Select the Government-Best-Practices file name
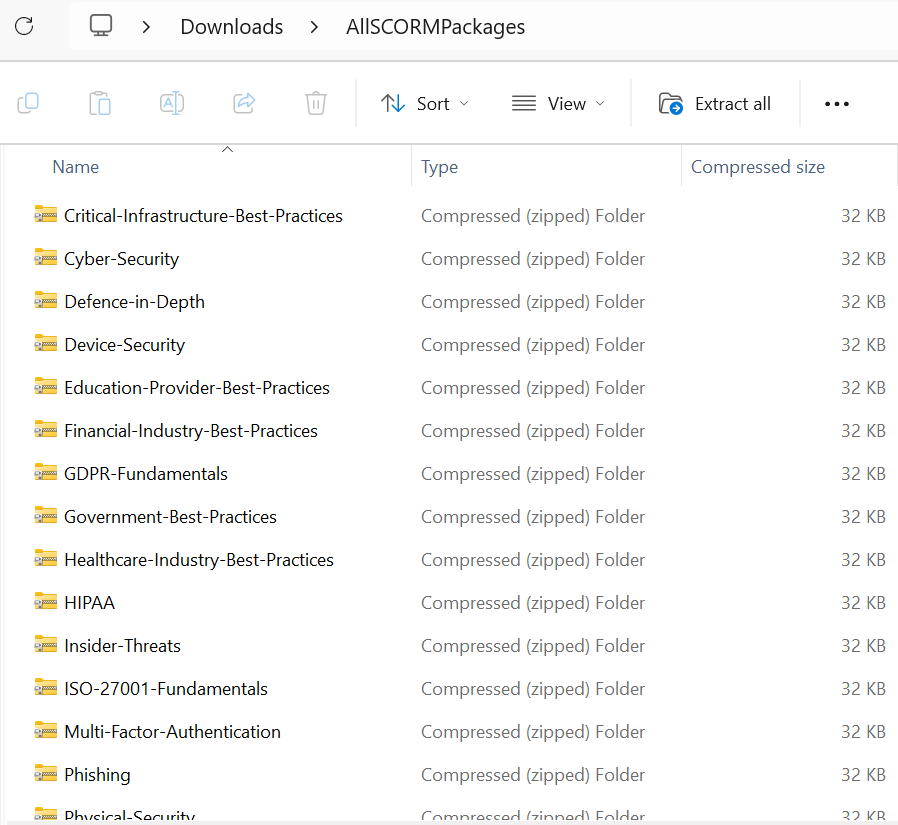This screenshot has width=898, height=825. 170,516
